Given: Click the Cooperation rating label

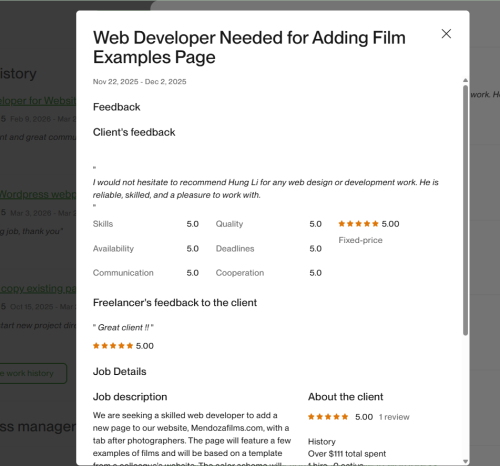Looking at the screenshot, I should click(240, 273).
